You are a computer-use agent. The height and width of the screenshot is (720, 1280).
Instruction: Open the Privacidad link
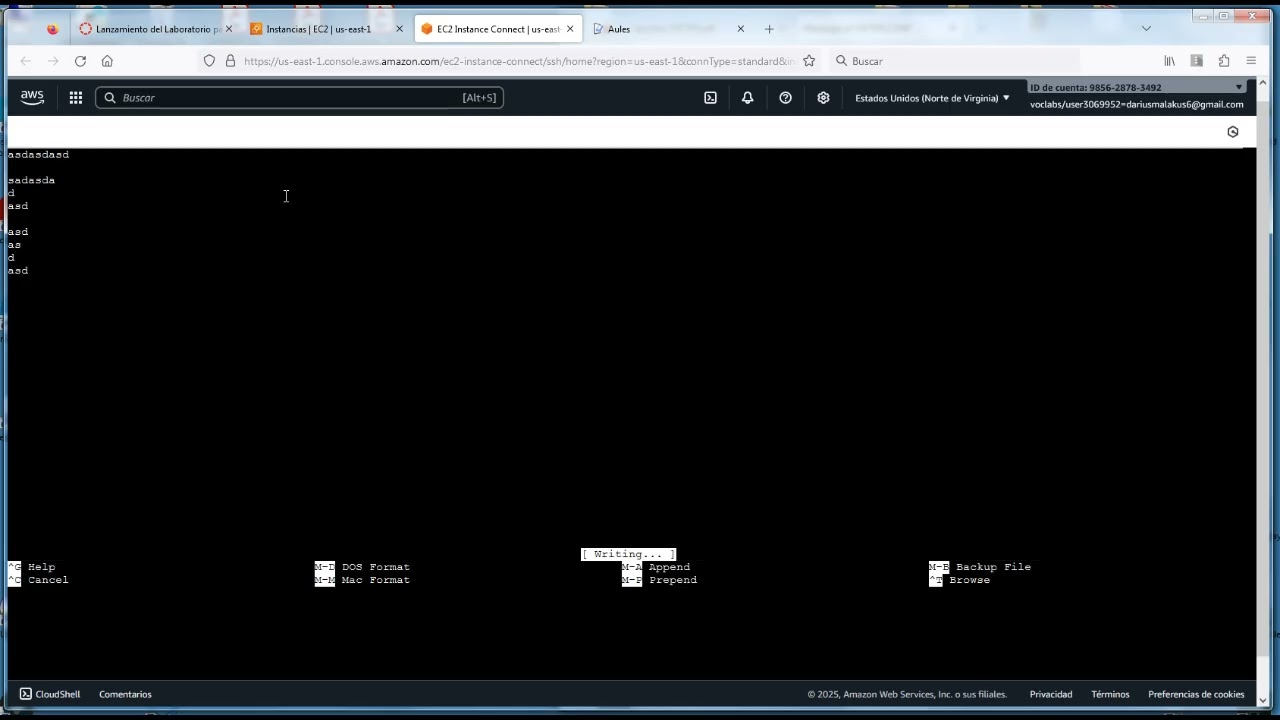click(x=1051, y=694)
